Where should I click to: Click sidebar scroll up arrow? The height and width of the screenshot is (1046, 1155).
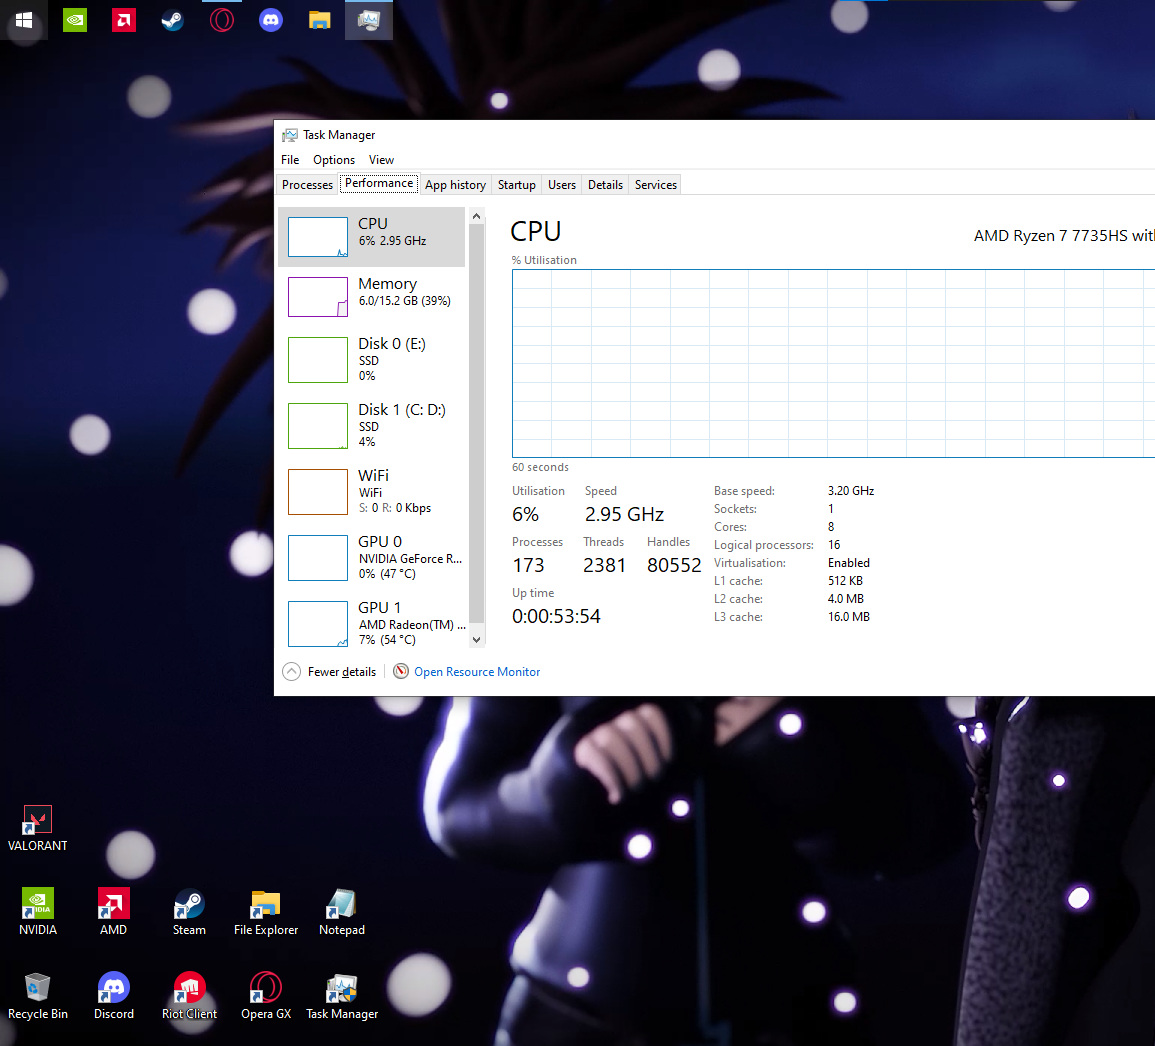pos(477,216)
